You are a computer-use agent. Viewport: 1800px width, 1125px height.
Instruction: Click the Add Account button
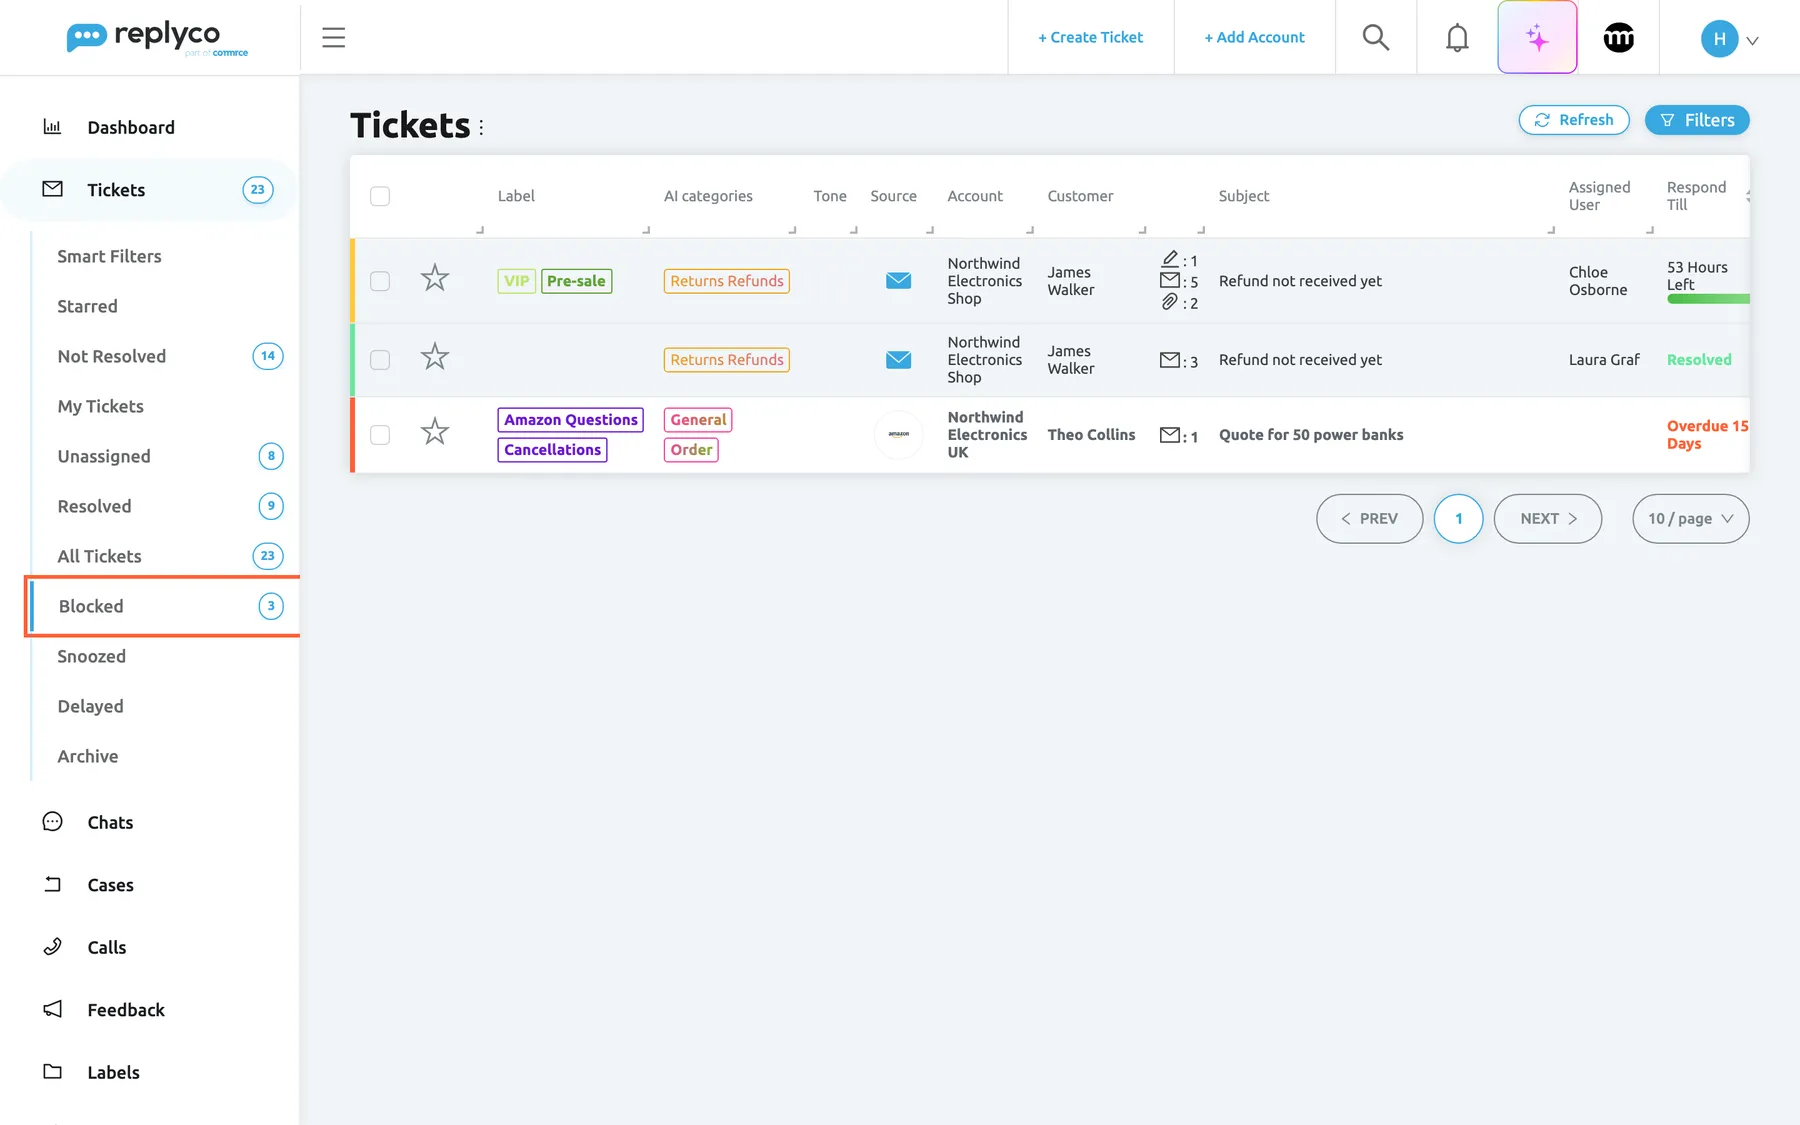coord(1254,37)
